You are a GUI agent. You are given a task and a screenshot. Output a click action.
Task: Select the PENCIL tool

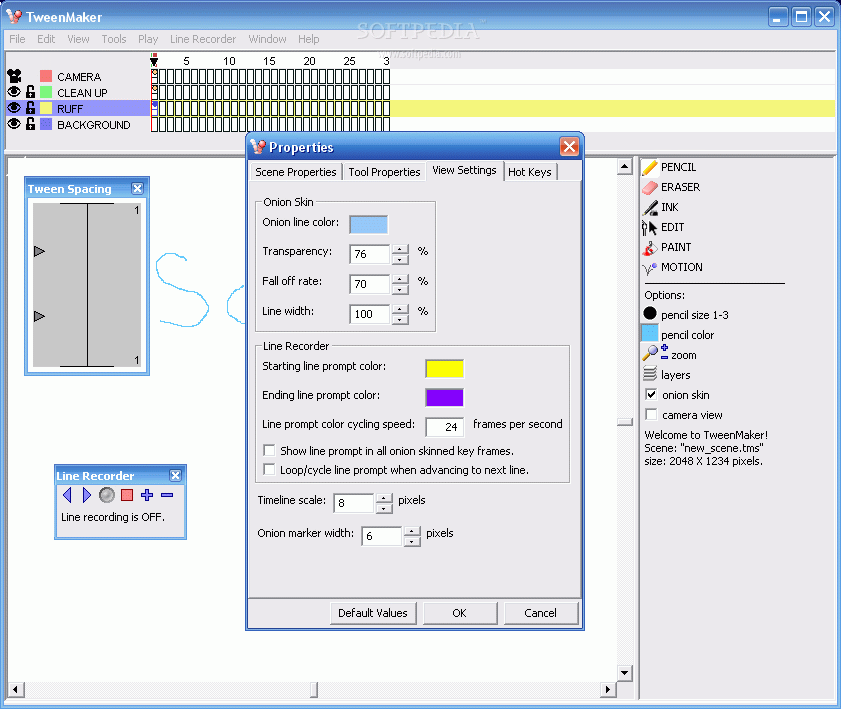[x=669, y=167]
